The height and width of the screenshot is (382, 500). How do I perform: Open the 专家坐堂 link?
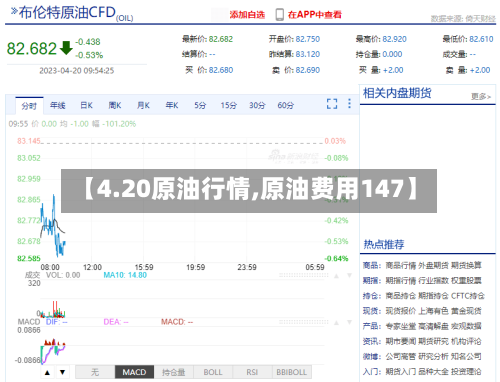401,326
